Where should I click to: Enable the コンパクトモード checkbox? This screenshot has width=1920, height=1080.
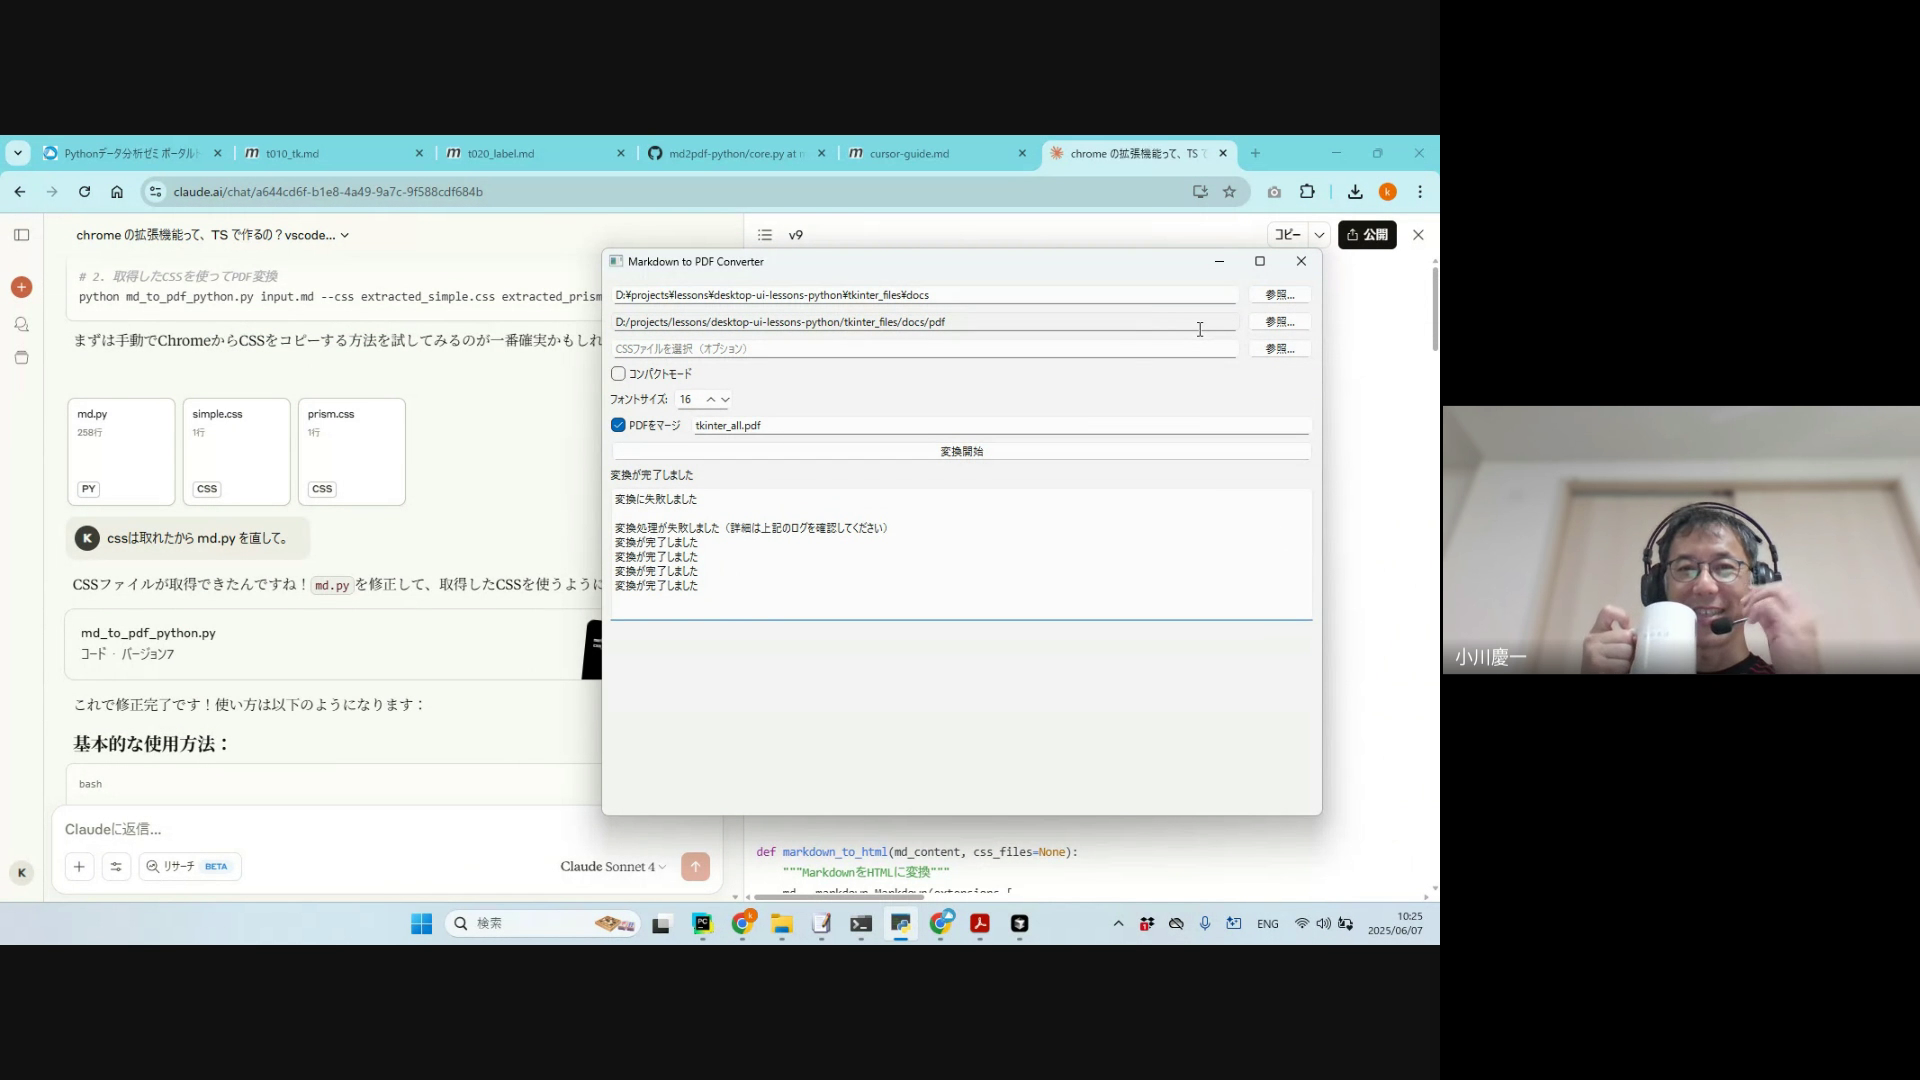click(618, 374)
